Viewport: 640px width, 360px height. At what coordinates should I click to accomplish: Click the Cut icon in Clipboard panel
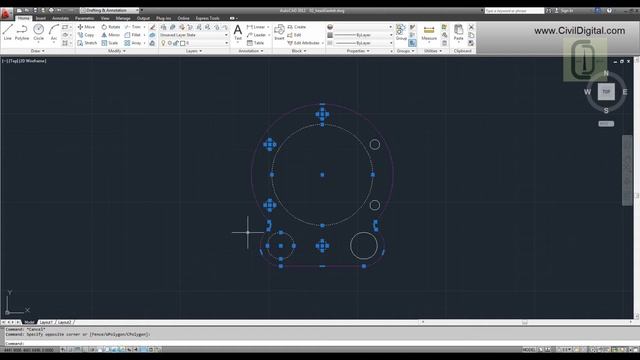pyautogui.click(x=471, y=27)
